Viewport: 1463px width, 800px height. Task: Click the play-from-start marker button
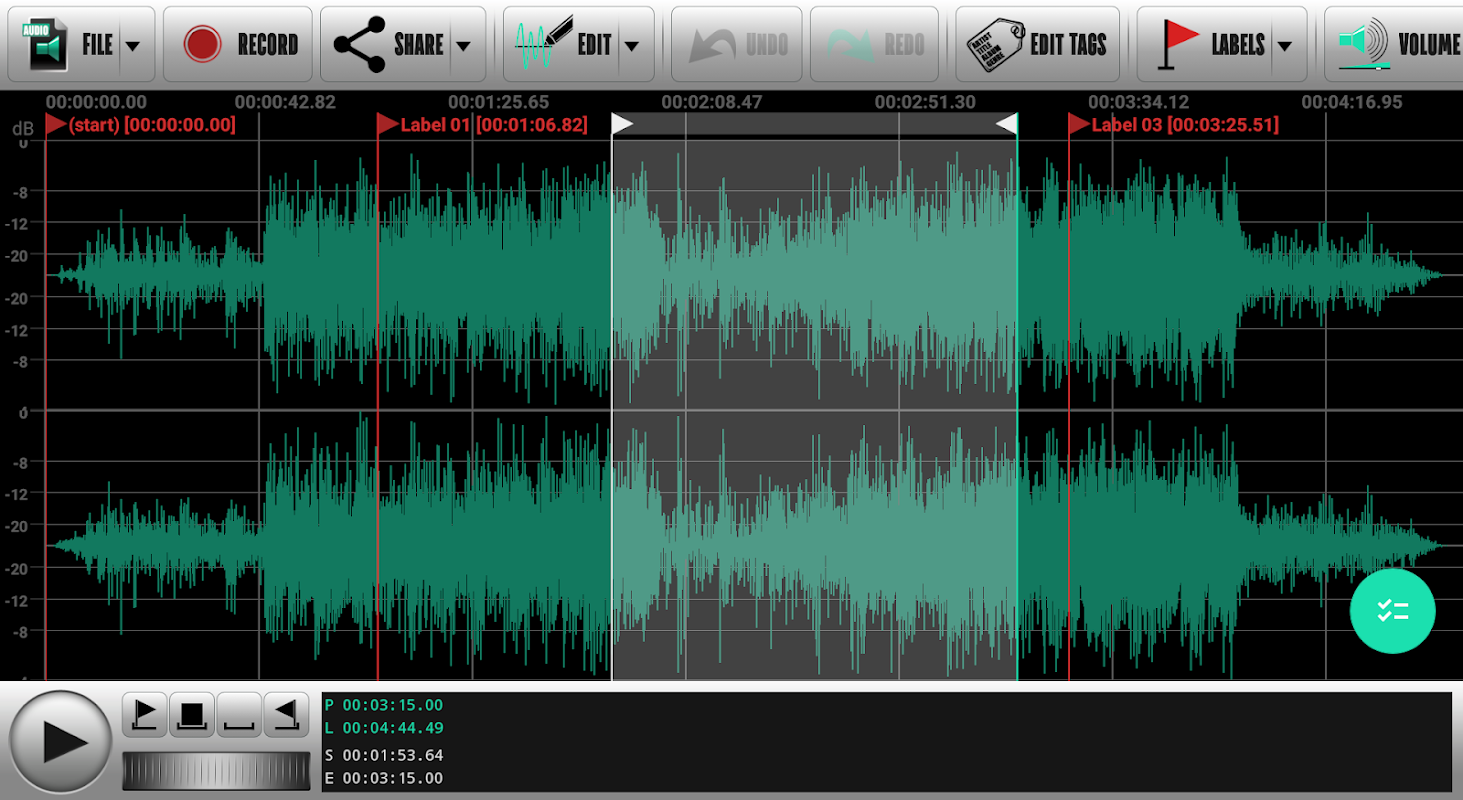tap(145, 714)
